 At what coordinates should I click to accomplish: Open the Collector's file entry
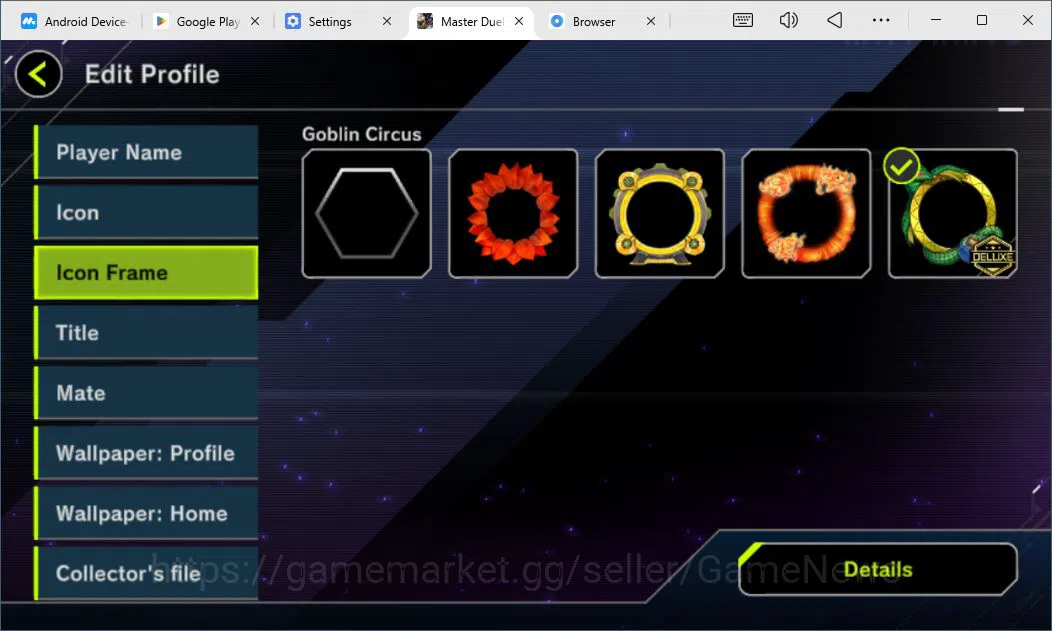tap(146, 573)
